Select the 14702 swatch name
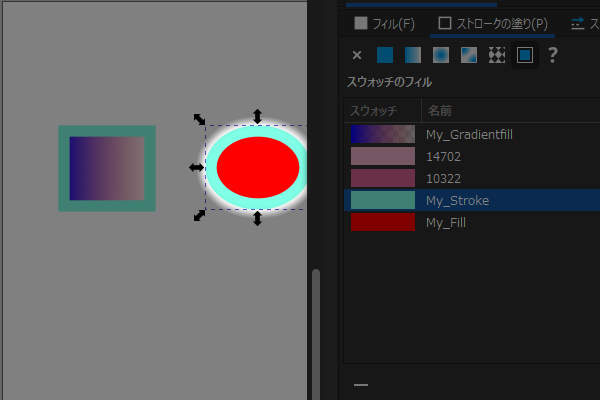This screenshot has width=600, height=400. click(443, 157)
